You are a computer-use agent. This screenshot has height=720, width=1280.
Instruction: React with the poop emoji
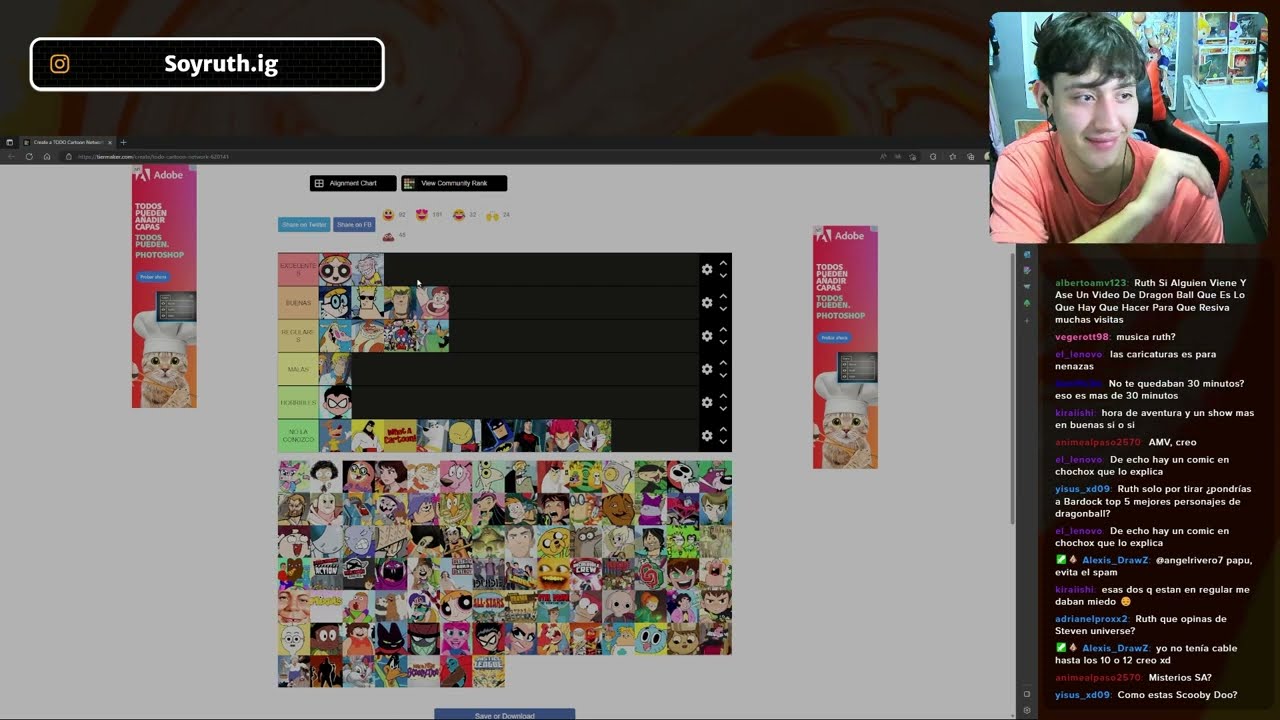388,236
